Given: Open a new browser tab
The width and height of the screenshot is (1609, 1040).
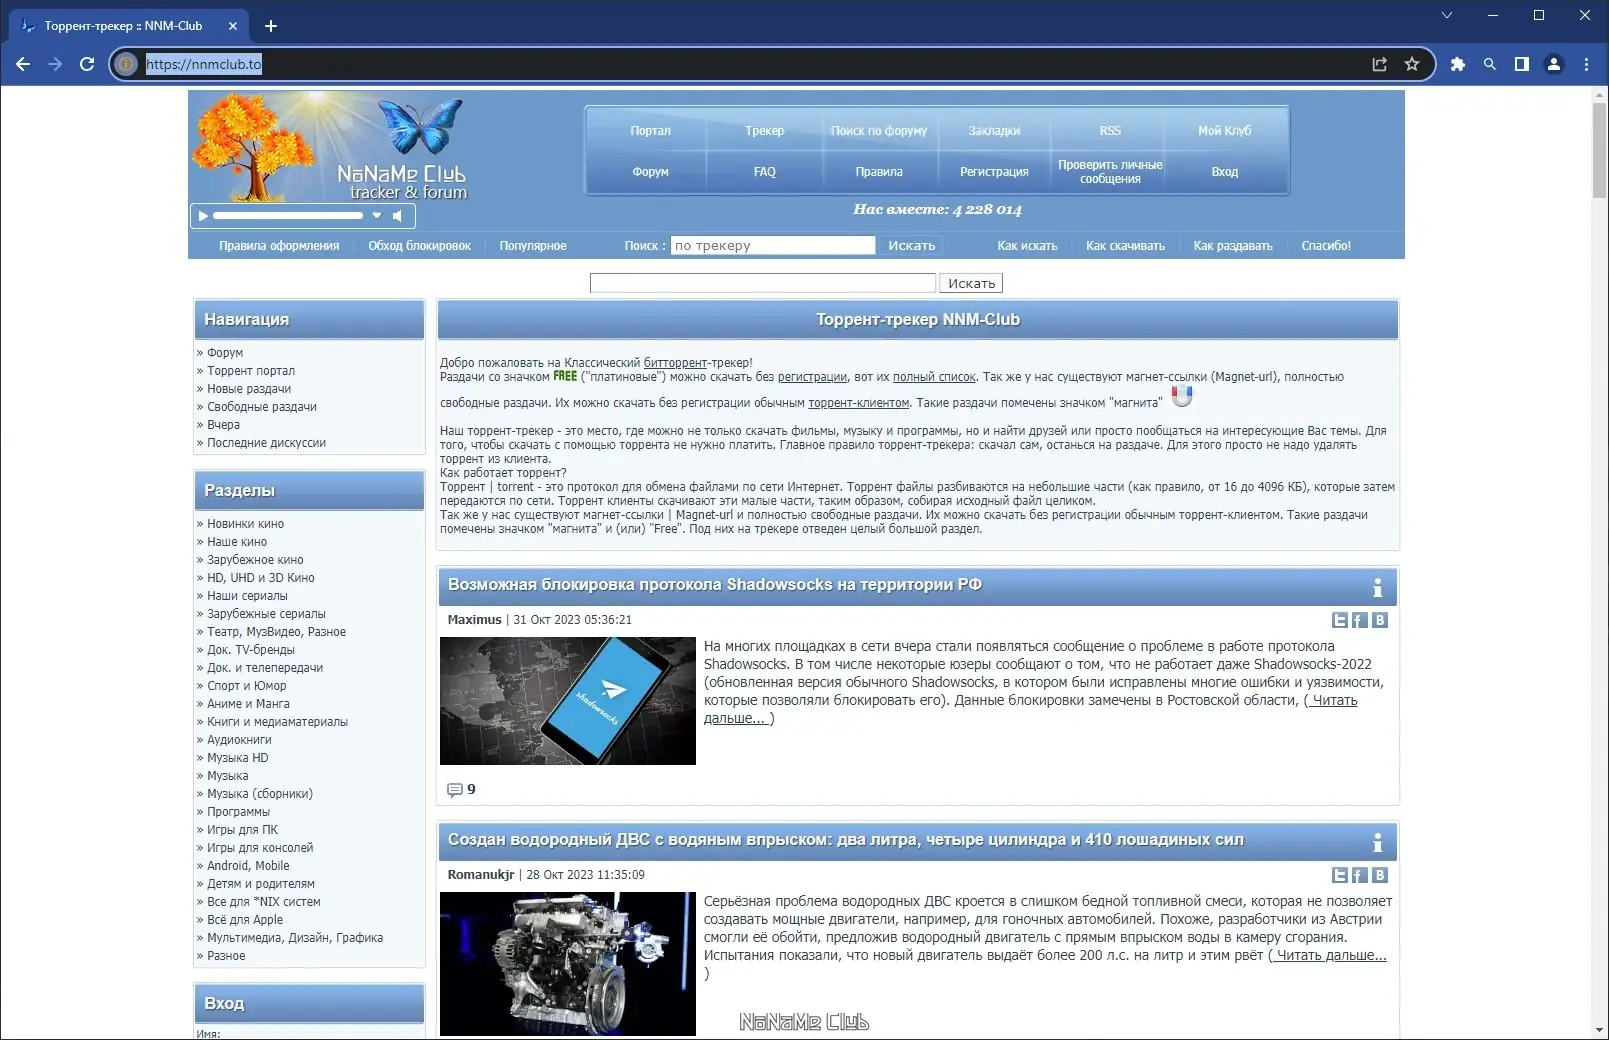Looking at the screenshot, I should coord(271,26).
